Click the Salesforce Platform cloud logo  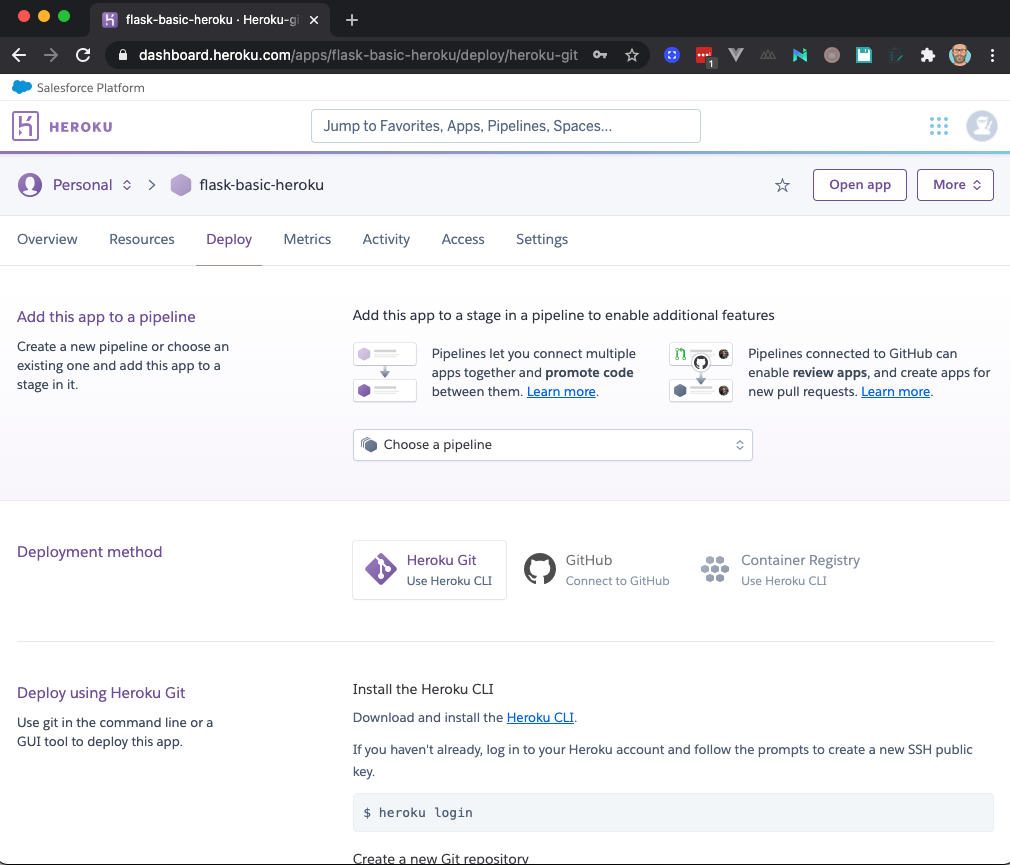coord(20,87)
